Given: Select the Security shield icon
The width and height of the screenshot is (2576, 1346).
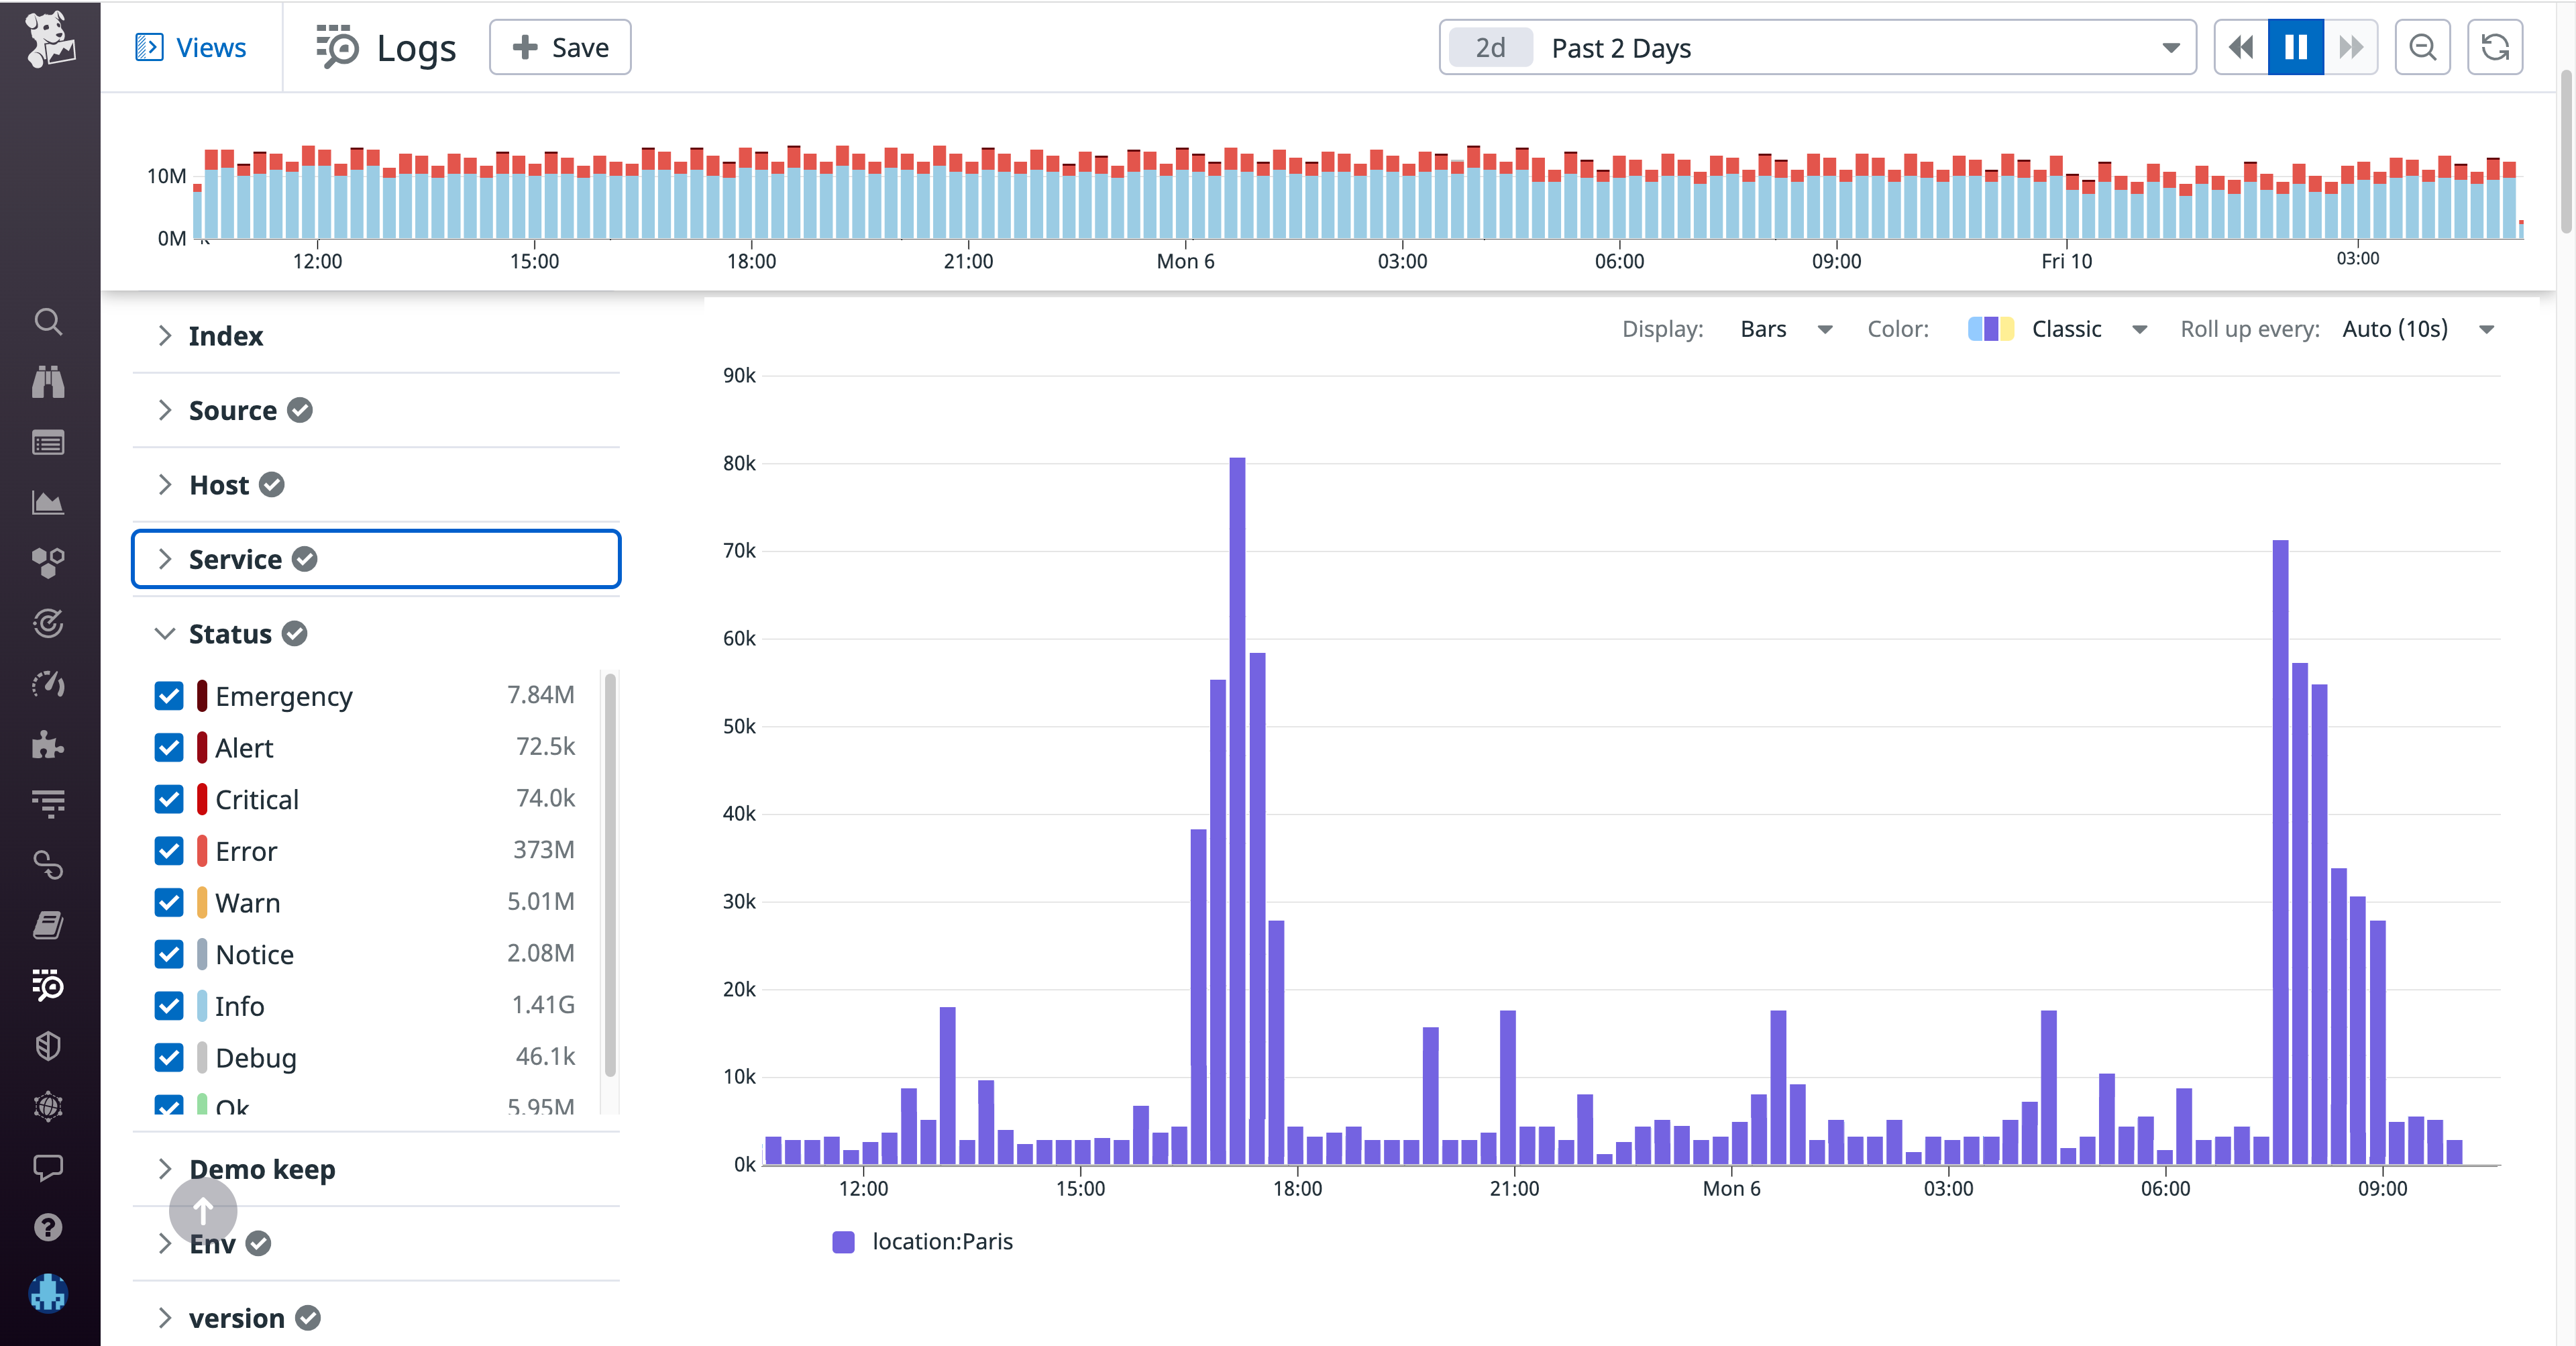Looking at the screenshot, I should click(48, 1046).
